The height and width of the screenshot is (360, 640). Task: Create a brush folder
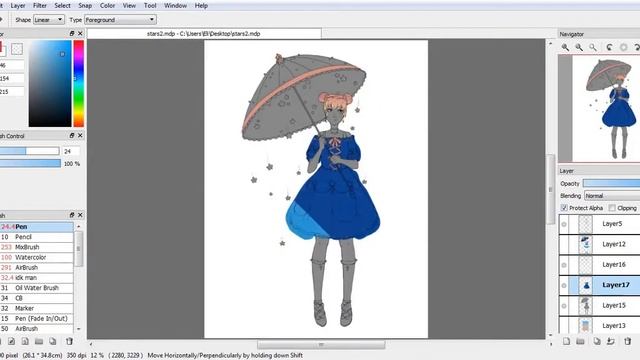click(39, 341)
